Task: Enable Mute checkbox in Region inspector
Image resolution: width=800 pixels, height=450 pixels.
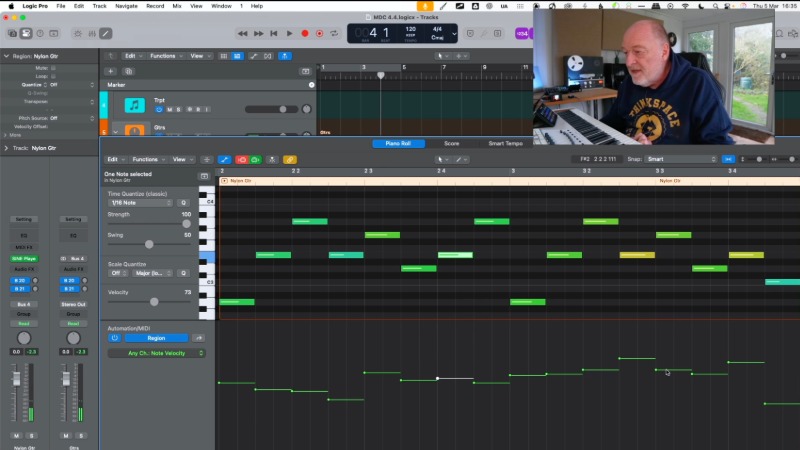Action: click(53, 68)
